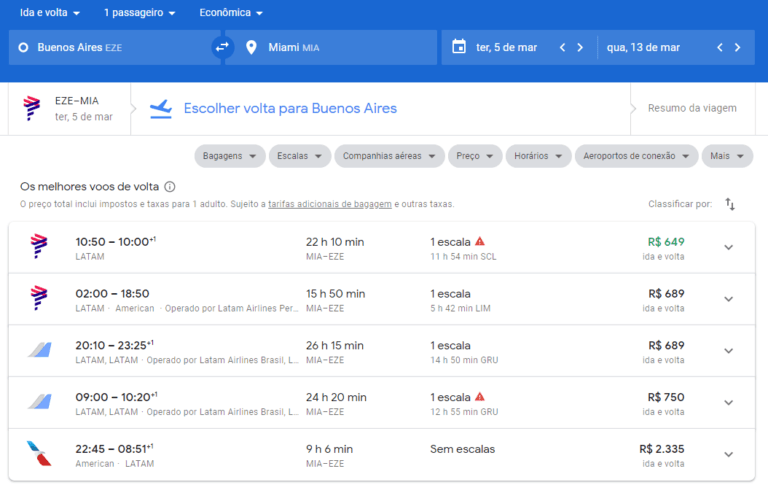Open tarifas adicionais de bagagem link

pos(330,204)
